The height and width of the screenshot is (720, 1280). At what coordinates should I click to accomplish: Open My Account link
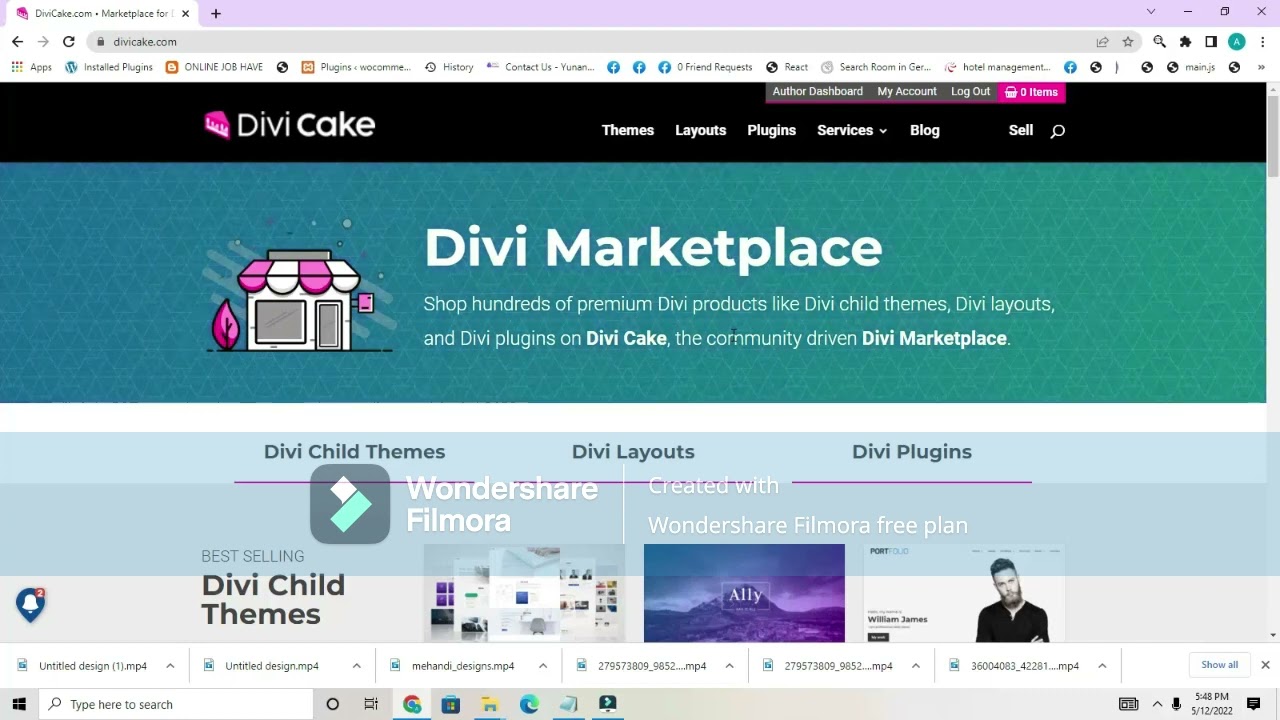click(907, 92)
